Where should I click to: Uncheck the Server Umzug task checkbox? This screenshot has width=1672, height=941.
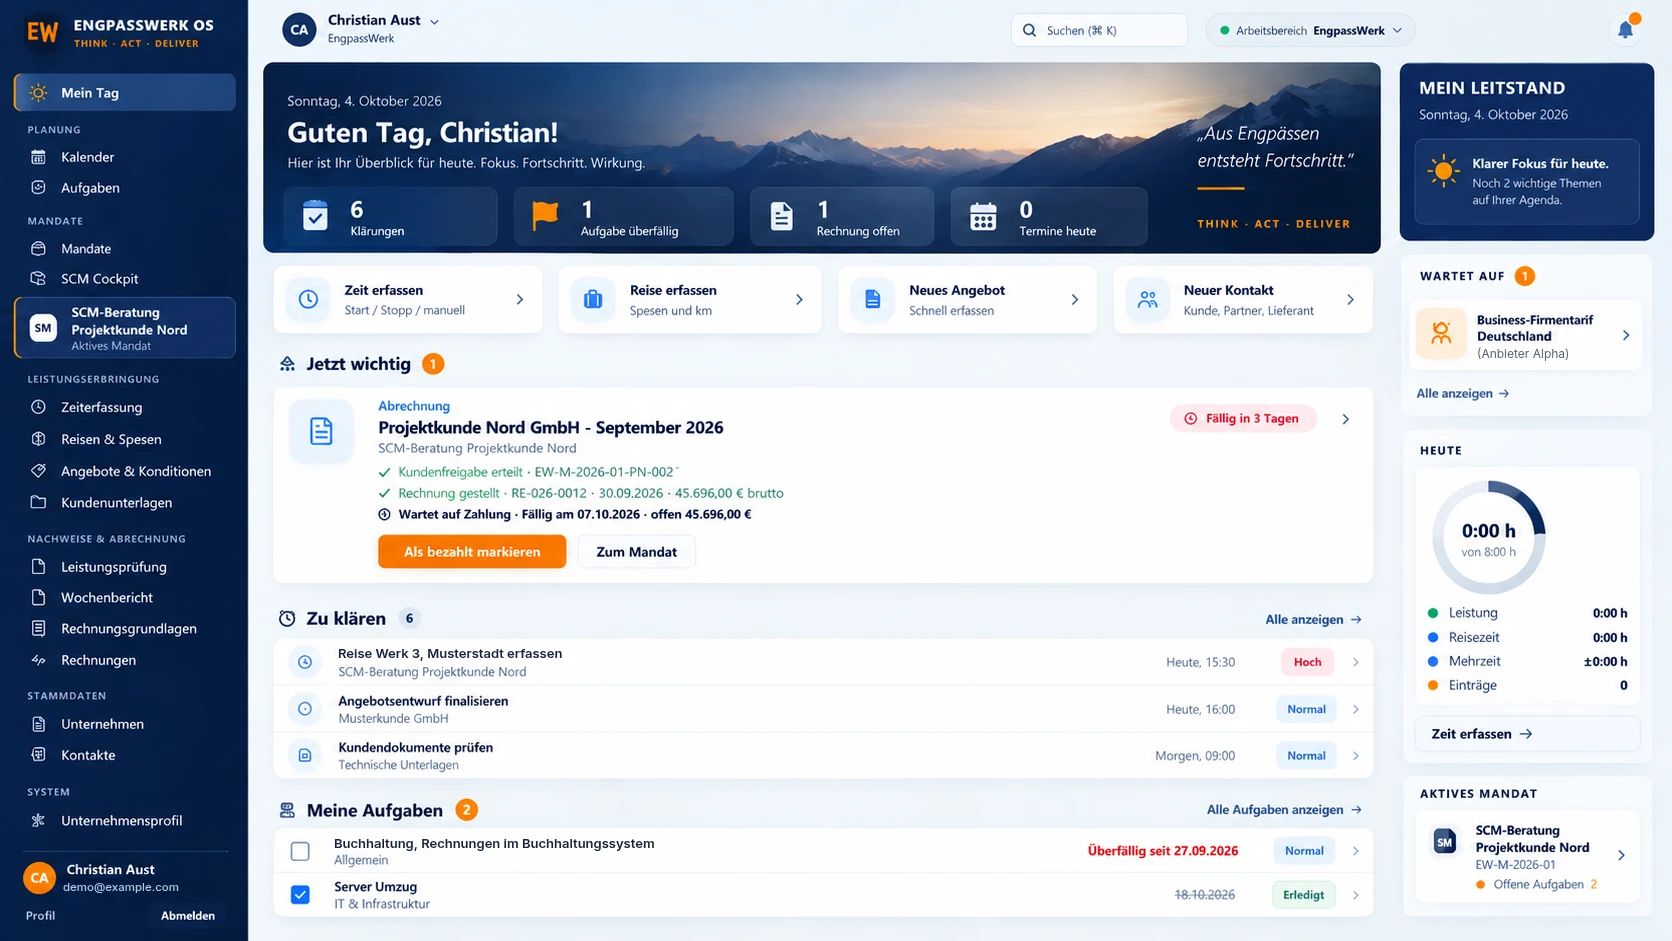point(300,895)
